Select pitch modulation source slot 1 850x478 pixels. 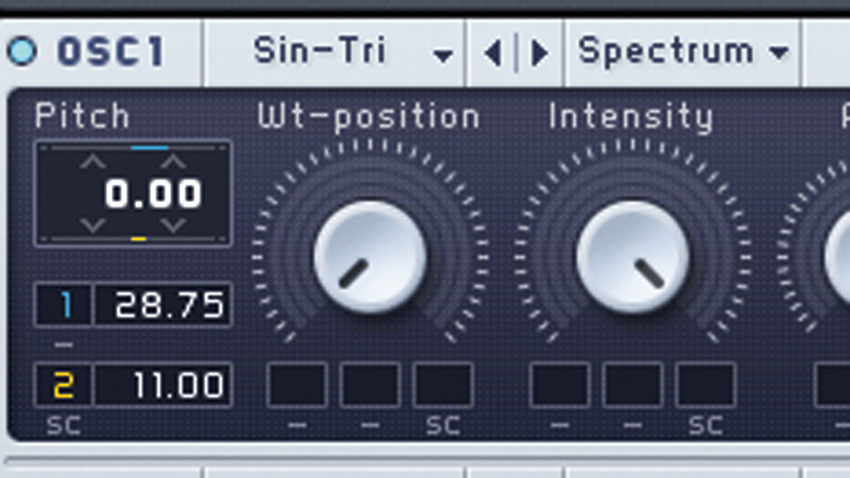(63, 305)
